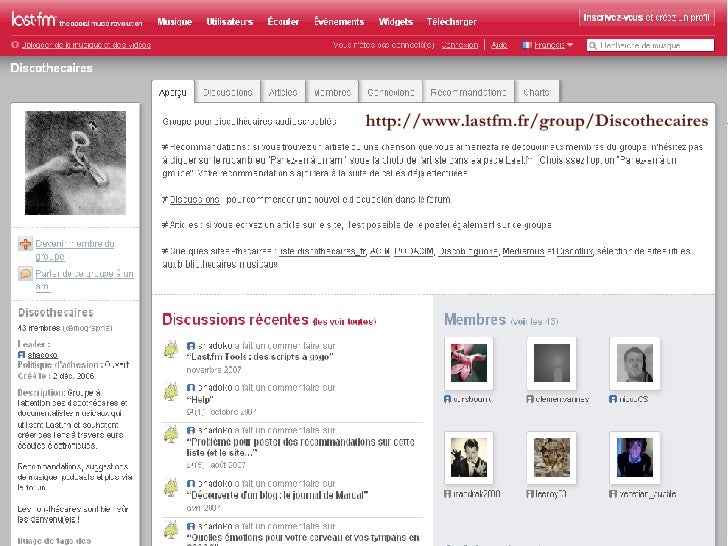Click bird avatar beside Découverte d'un blog post

tap(171, 488)
